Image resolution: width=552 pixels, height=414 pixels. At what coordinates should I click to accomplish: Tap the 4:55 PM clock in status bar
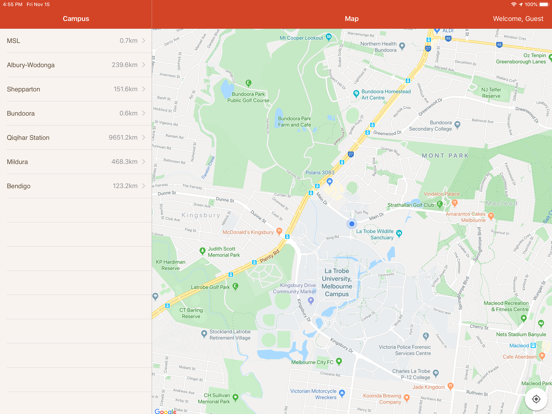[x=12, y=4]
